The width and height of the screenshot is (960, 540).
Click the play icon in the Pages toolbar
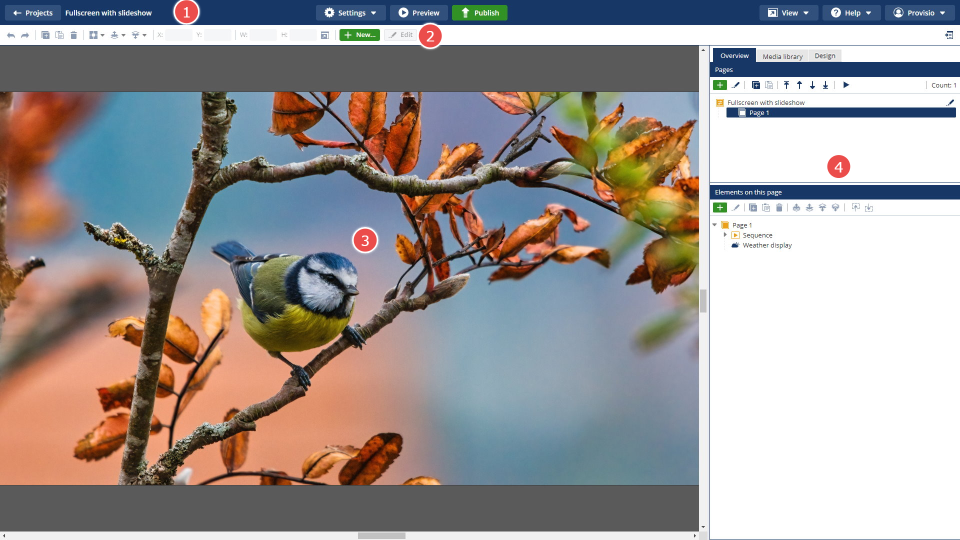click(846, 85)
